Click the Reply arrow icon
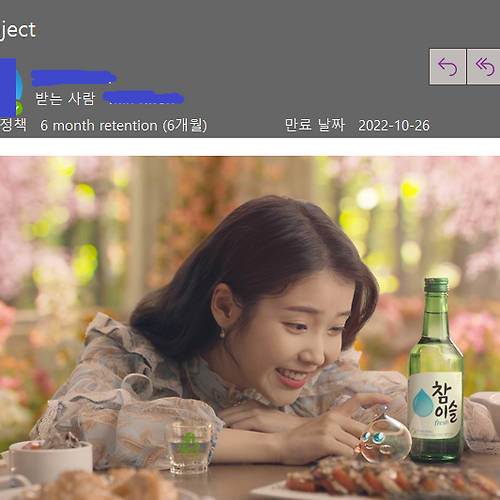 coord(447,67)
